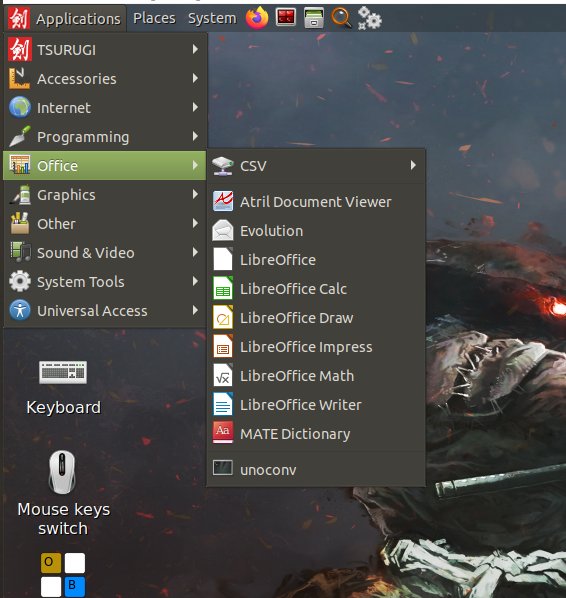This screenshot has height=598, width=566.
Task: Select Sound & Video category label
Action: (x=85, y=253)
